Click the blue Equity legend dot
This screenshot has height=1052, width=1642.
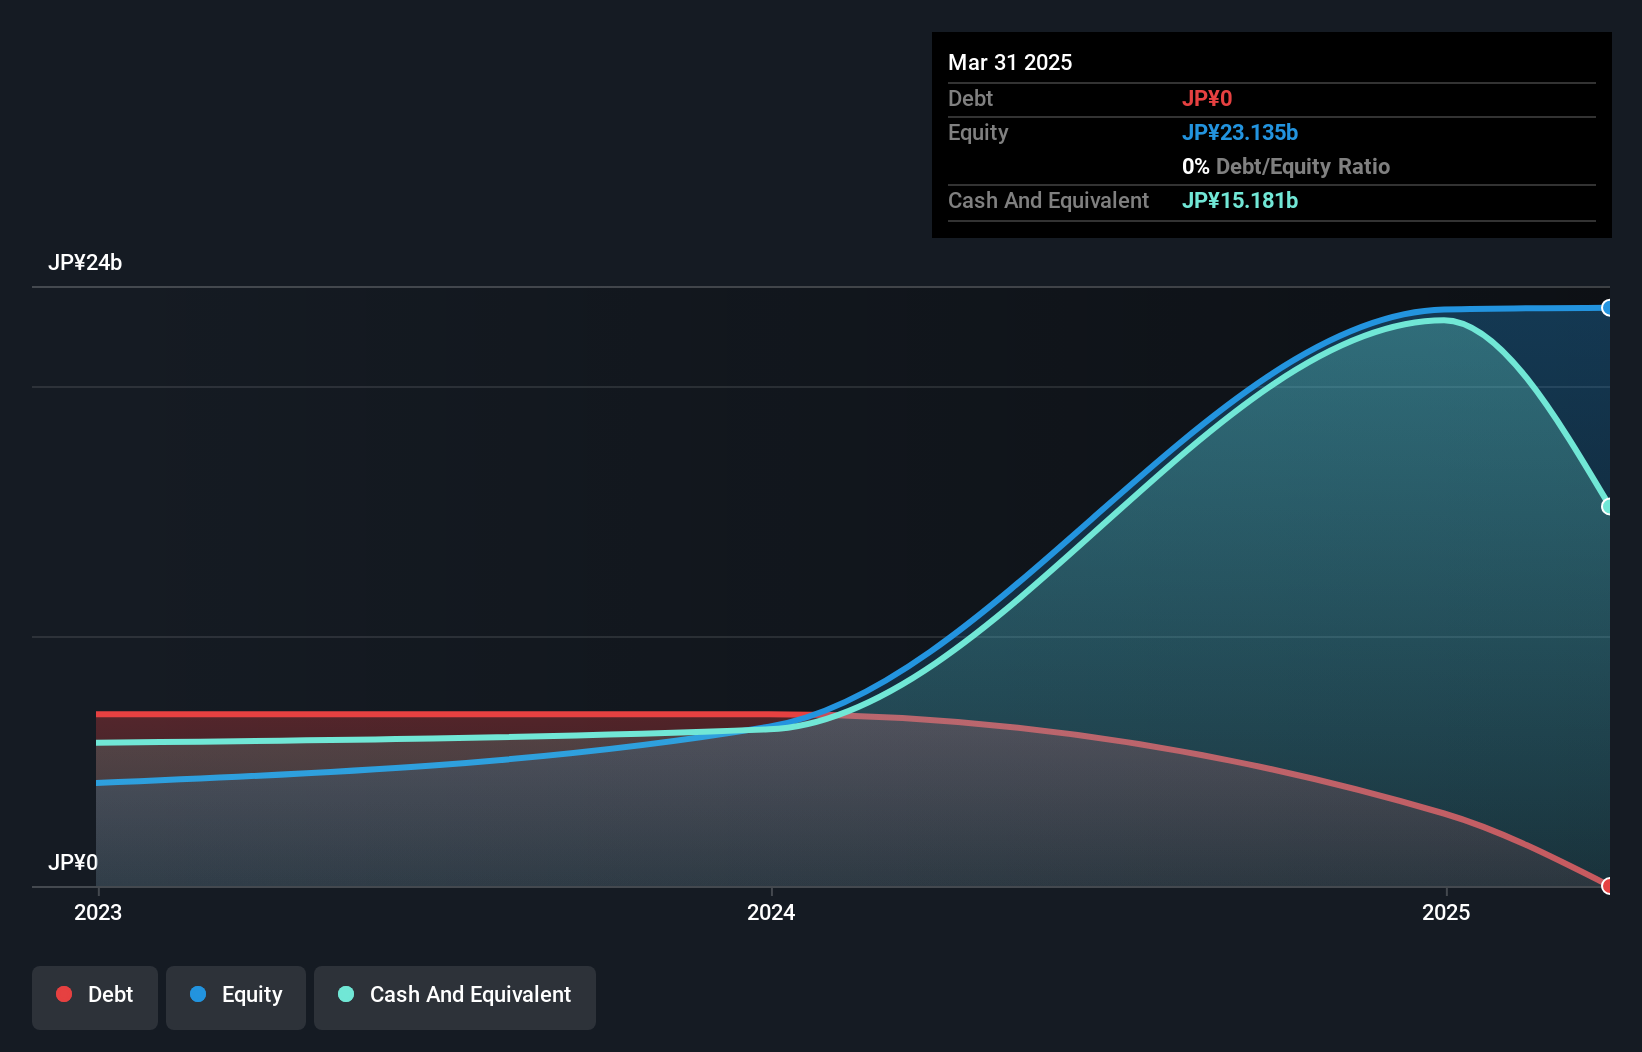coord(198,994)
